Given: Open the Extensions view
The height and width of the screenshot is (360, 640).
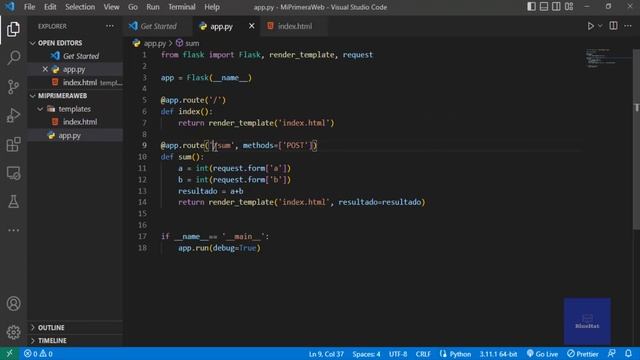Looking at the screenshot, I should 13,144.
